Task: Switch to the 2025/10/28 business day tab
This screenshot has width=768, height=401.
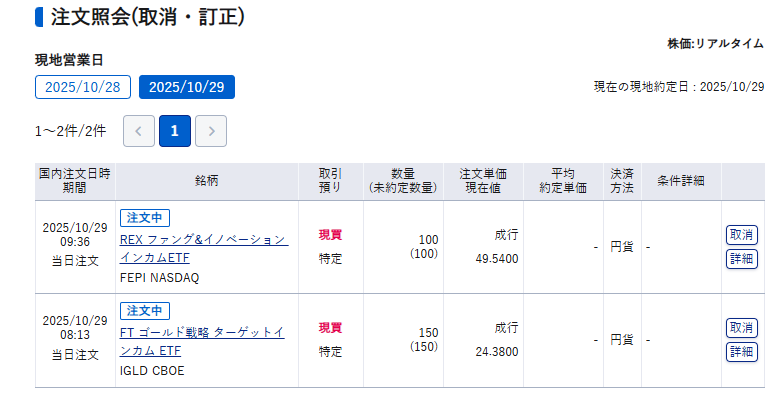Action: point(83,87)
